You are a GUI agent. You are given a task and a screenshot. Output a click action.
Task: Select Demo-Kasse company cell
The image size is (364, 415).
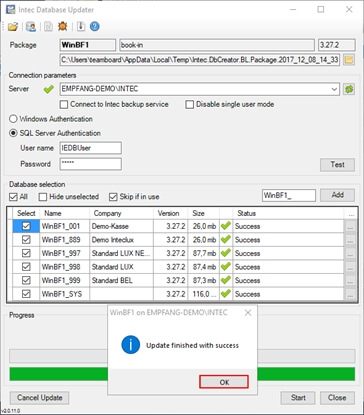(x=121, y=226)
